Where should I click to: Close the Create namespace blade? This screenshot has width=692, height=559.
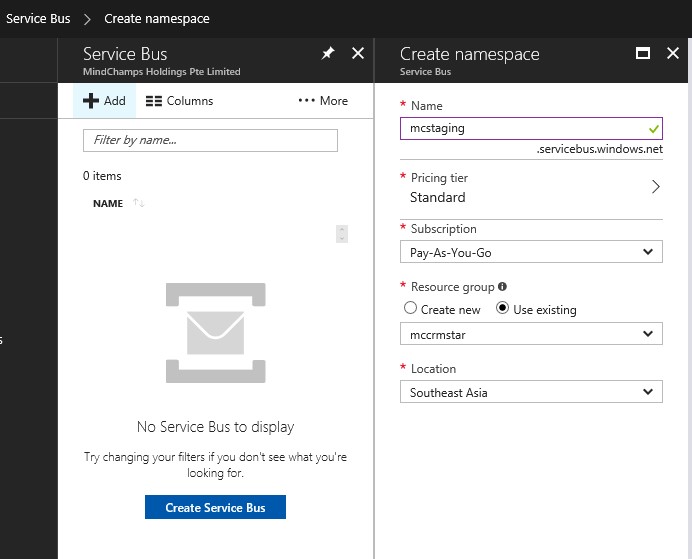point(673,54)
